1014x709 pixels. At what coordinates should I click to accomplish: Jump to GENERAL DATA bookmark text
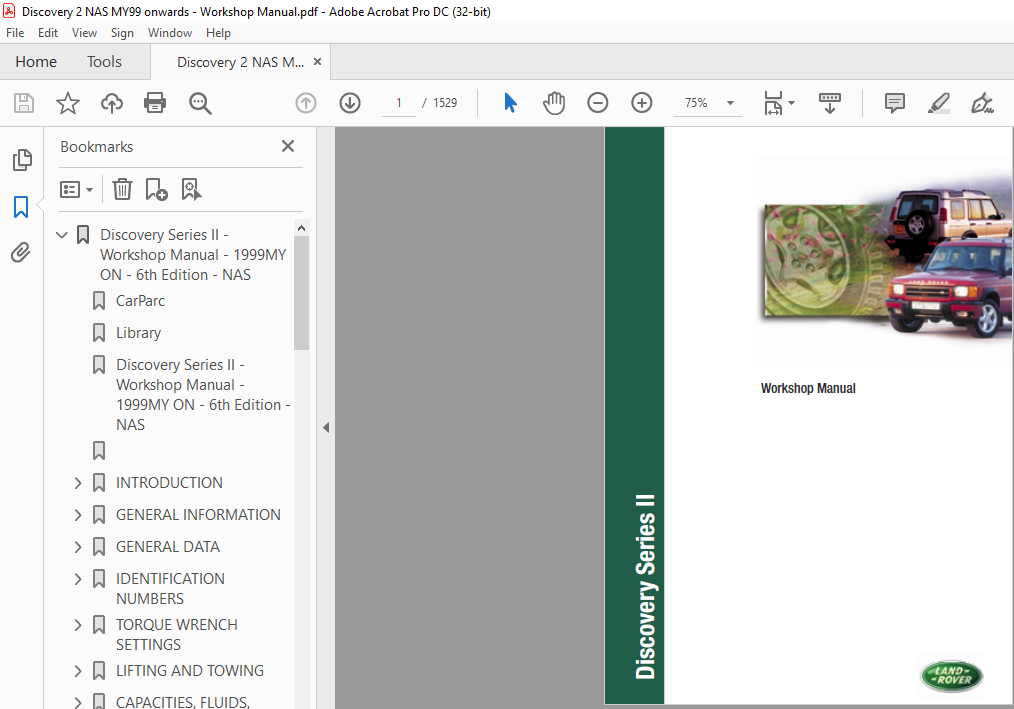pos(167,547)
